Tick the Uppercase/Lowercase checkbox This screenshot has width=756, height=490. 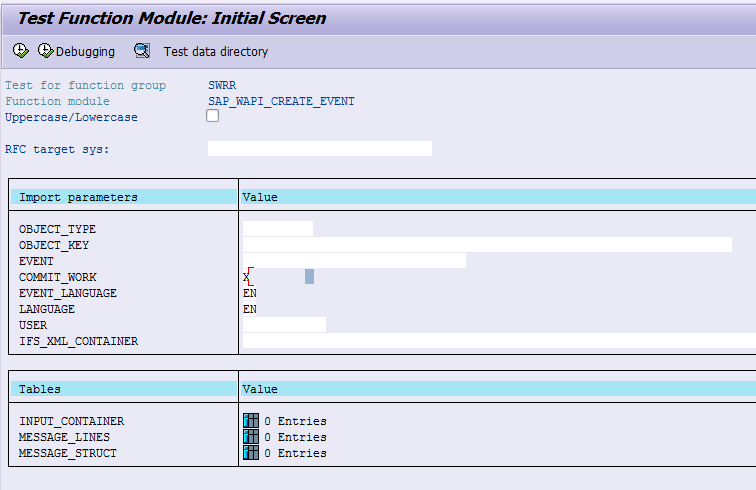212,116
